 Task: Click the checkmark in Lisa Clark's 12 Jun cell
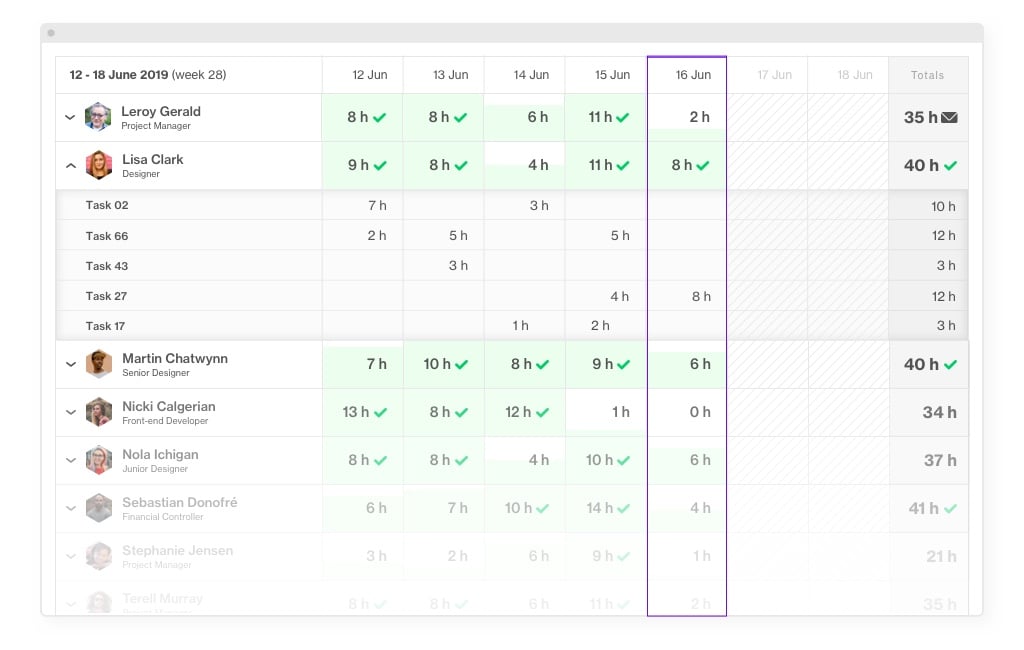click(x=379, y=166)
